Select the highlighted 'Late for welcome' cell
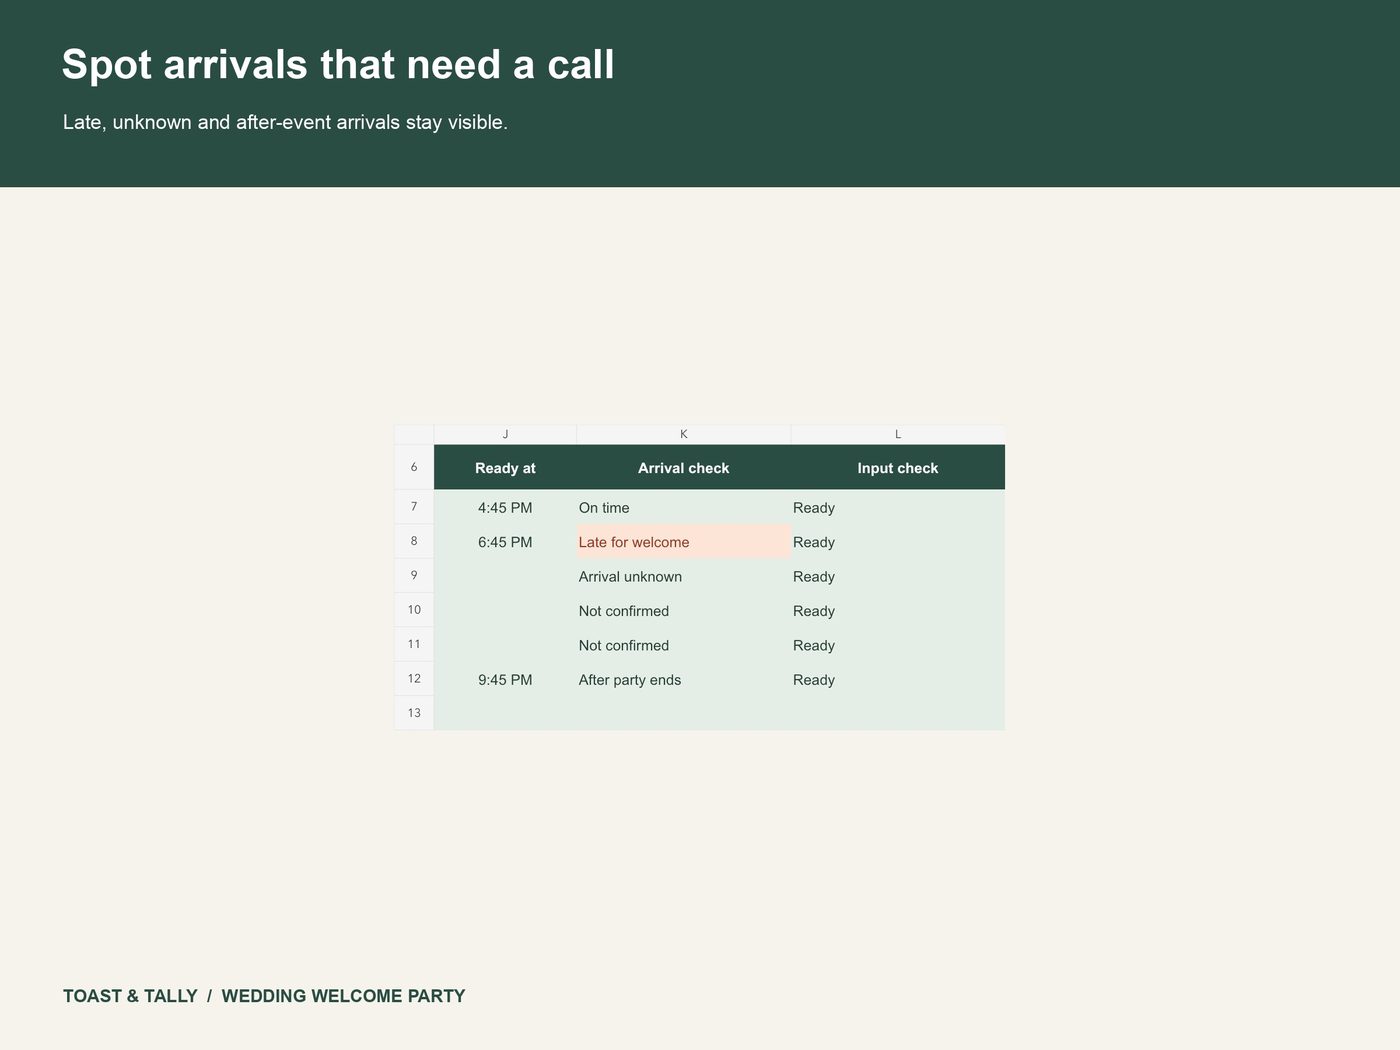This screenshot has height=1050, width=1400. (x=684, y=541)
